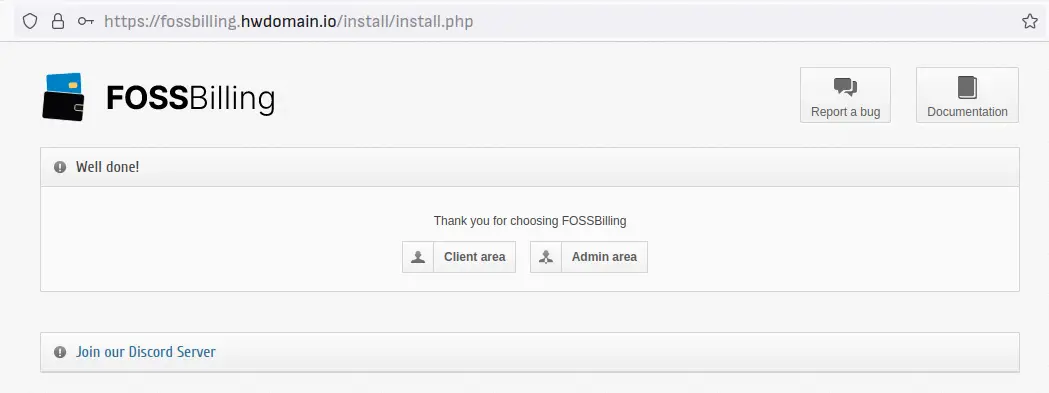
Task: Open the Documentation button
Action: pyautogui.click(x=967, y=95)
